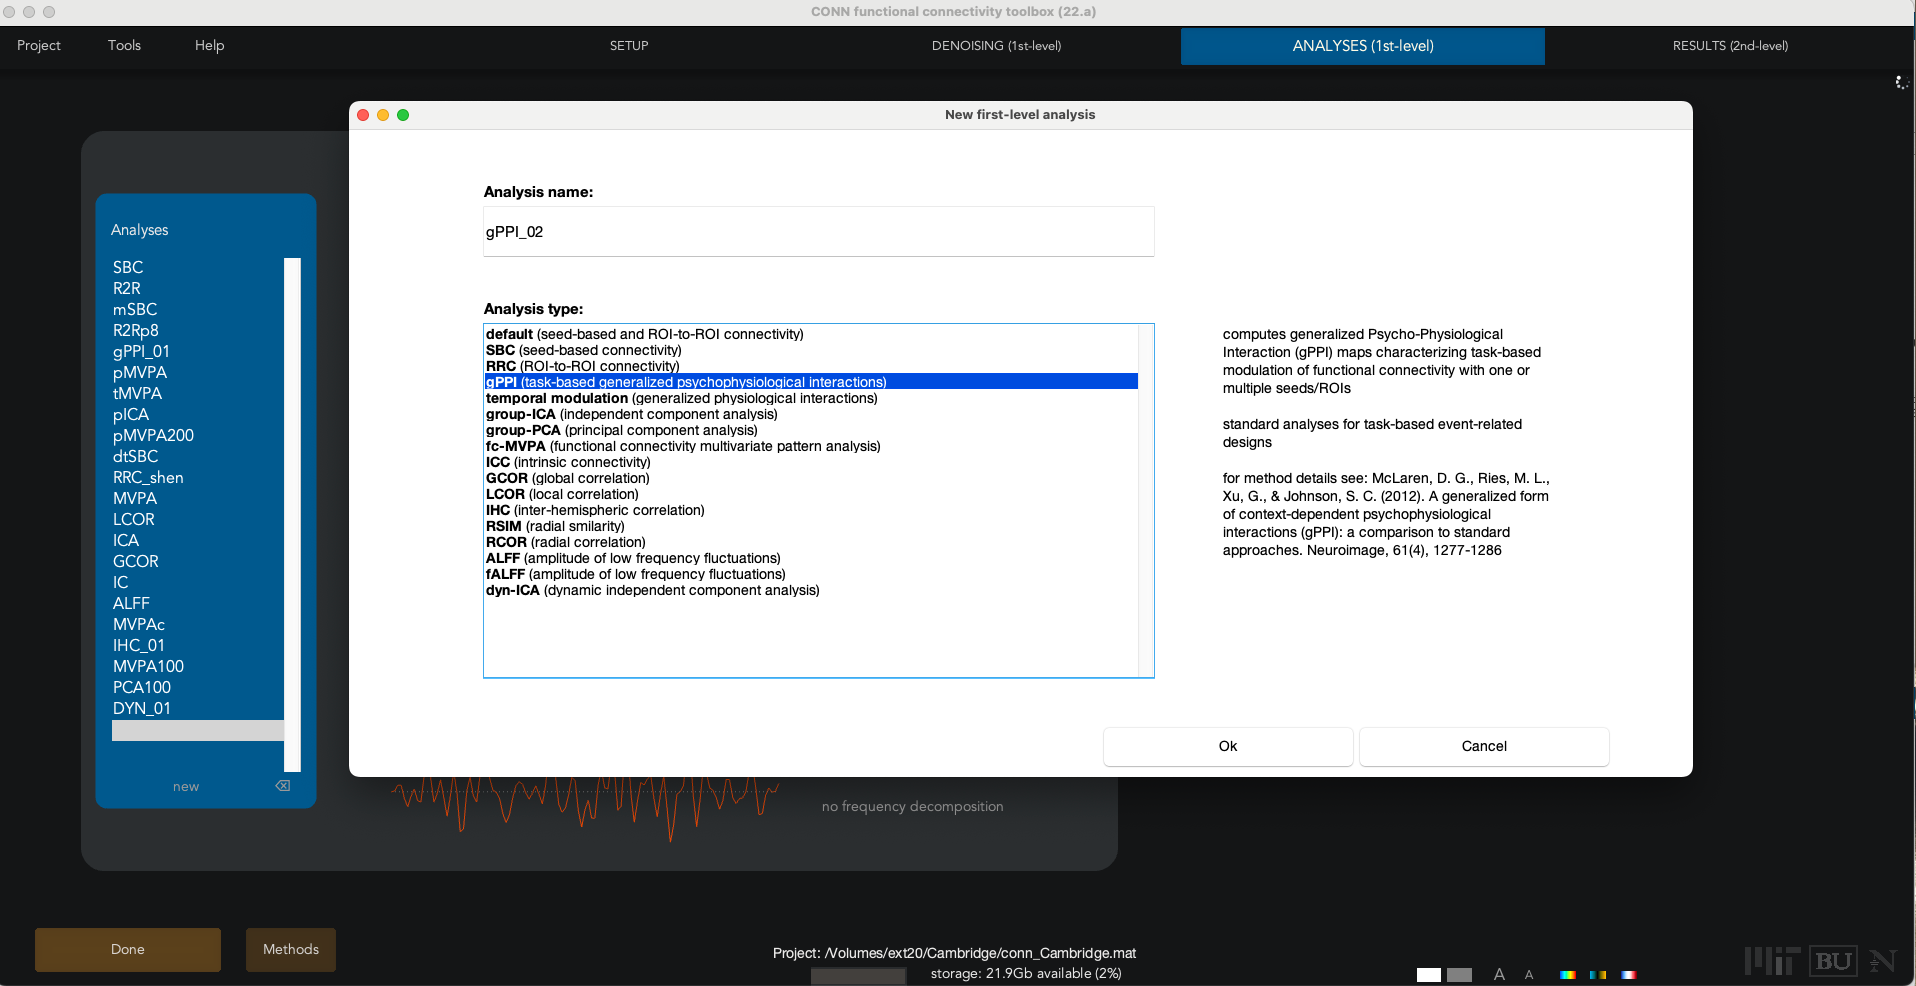Click the larger font size 'A' icon
Screen dimensions: 1916x986
tap(1499, 974)
